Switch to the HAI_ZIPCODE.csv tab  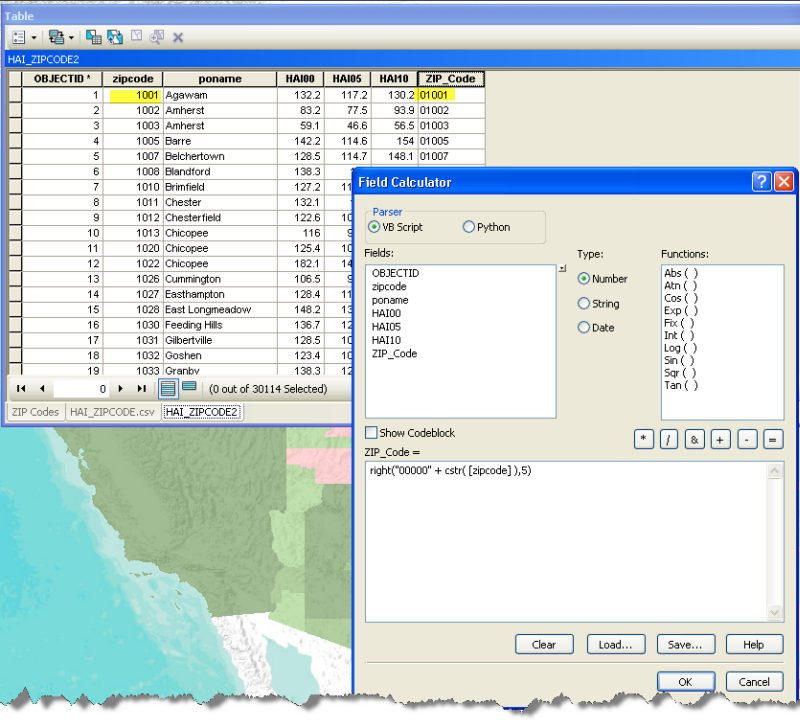pos(112,412)
